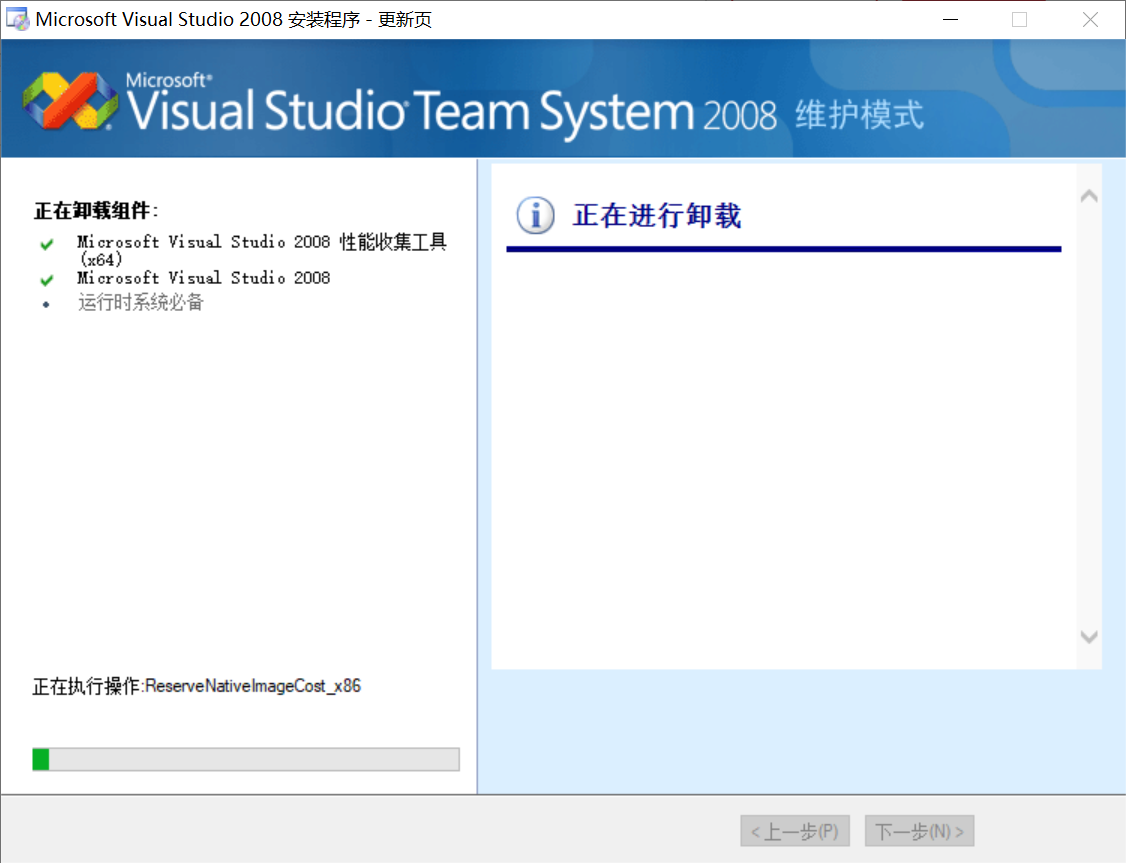Click the scroll-down chevron on the right panel
Image resolution: width=1126 pixels, height=863 pixels.
(1089, 637)
